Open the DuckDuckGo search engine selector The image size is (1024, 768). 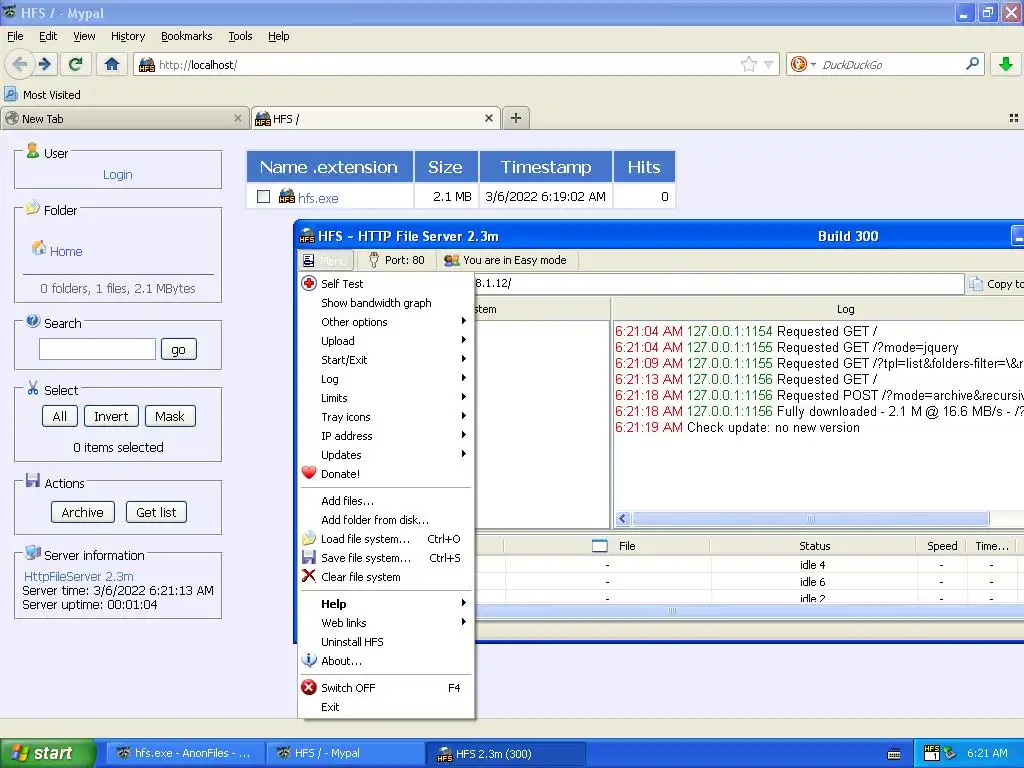803,64
